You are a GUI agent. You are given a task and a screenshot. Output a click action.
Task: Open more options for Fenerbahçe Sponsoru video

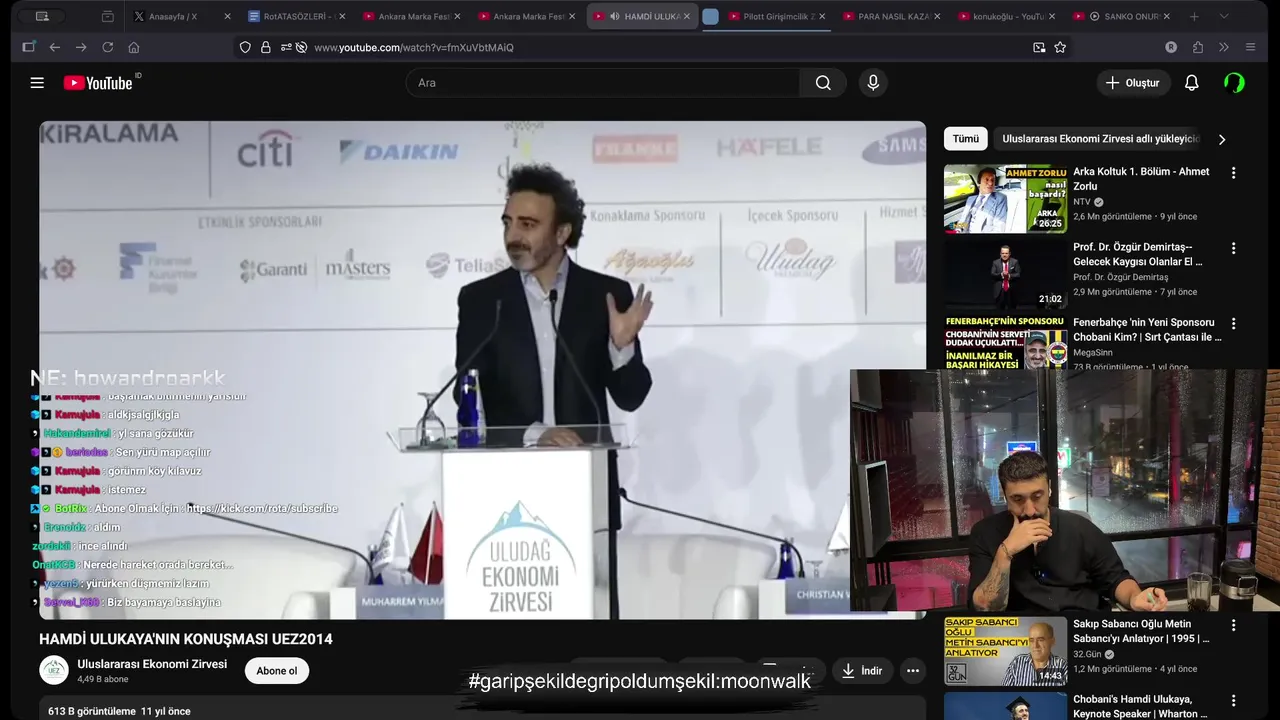tap(1233, 324)
